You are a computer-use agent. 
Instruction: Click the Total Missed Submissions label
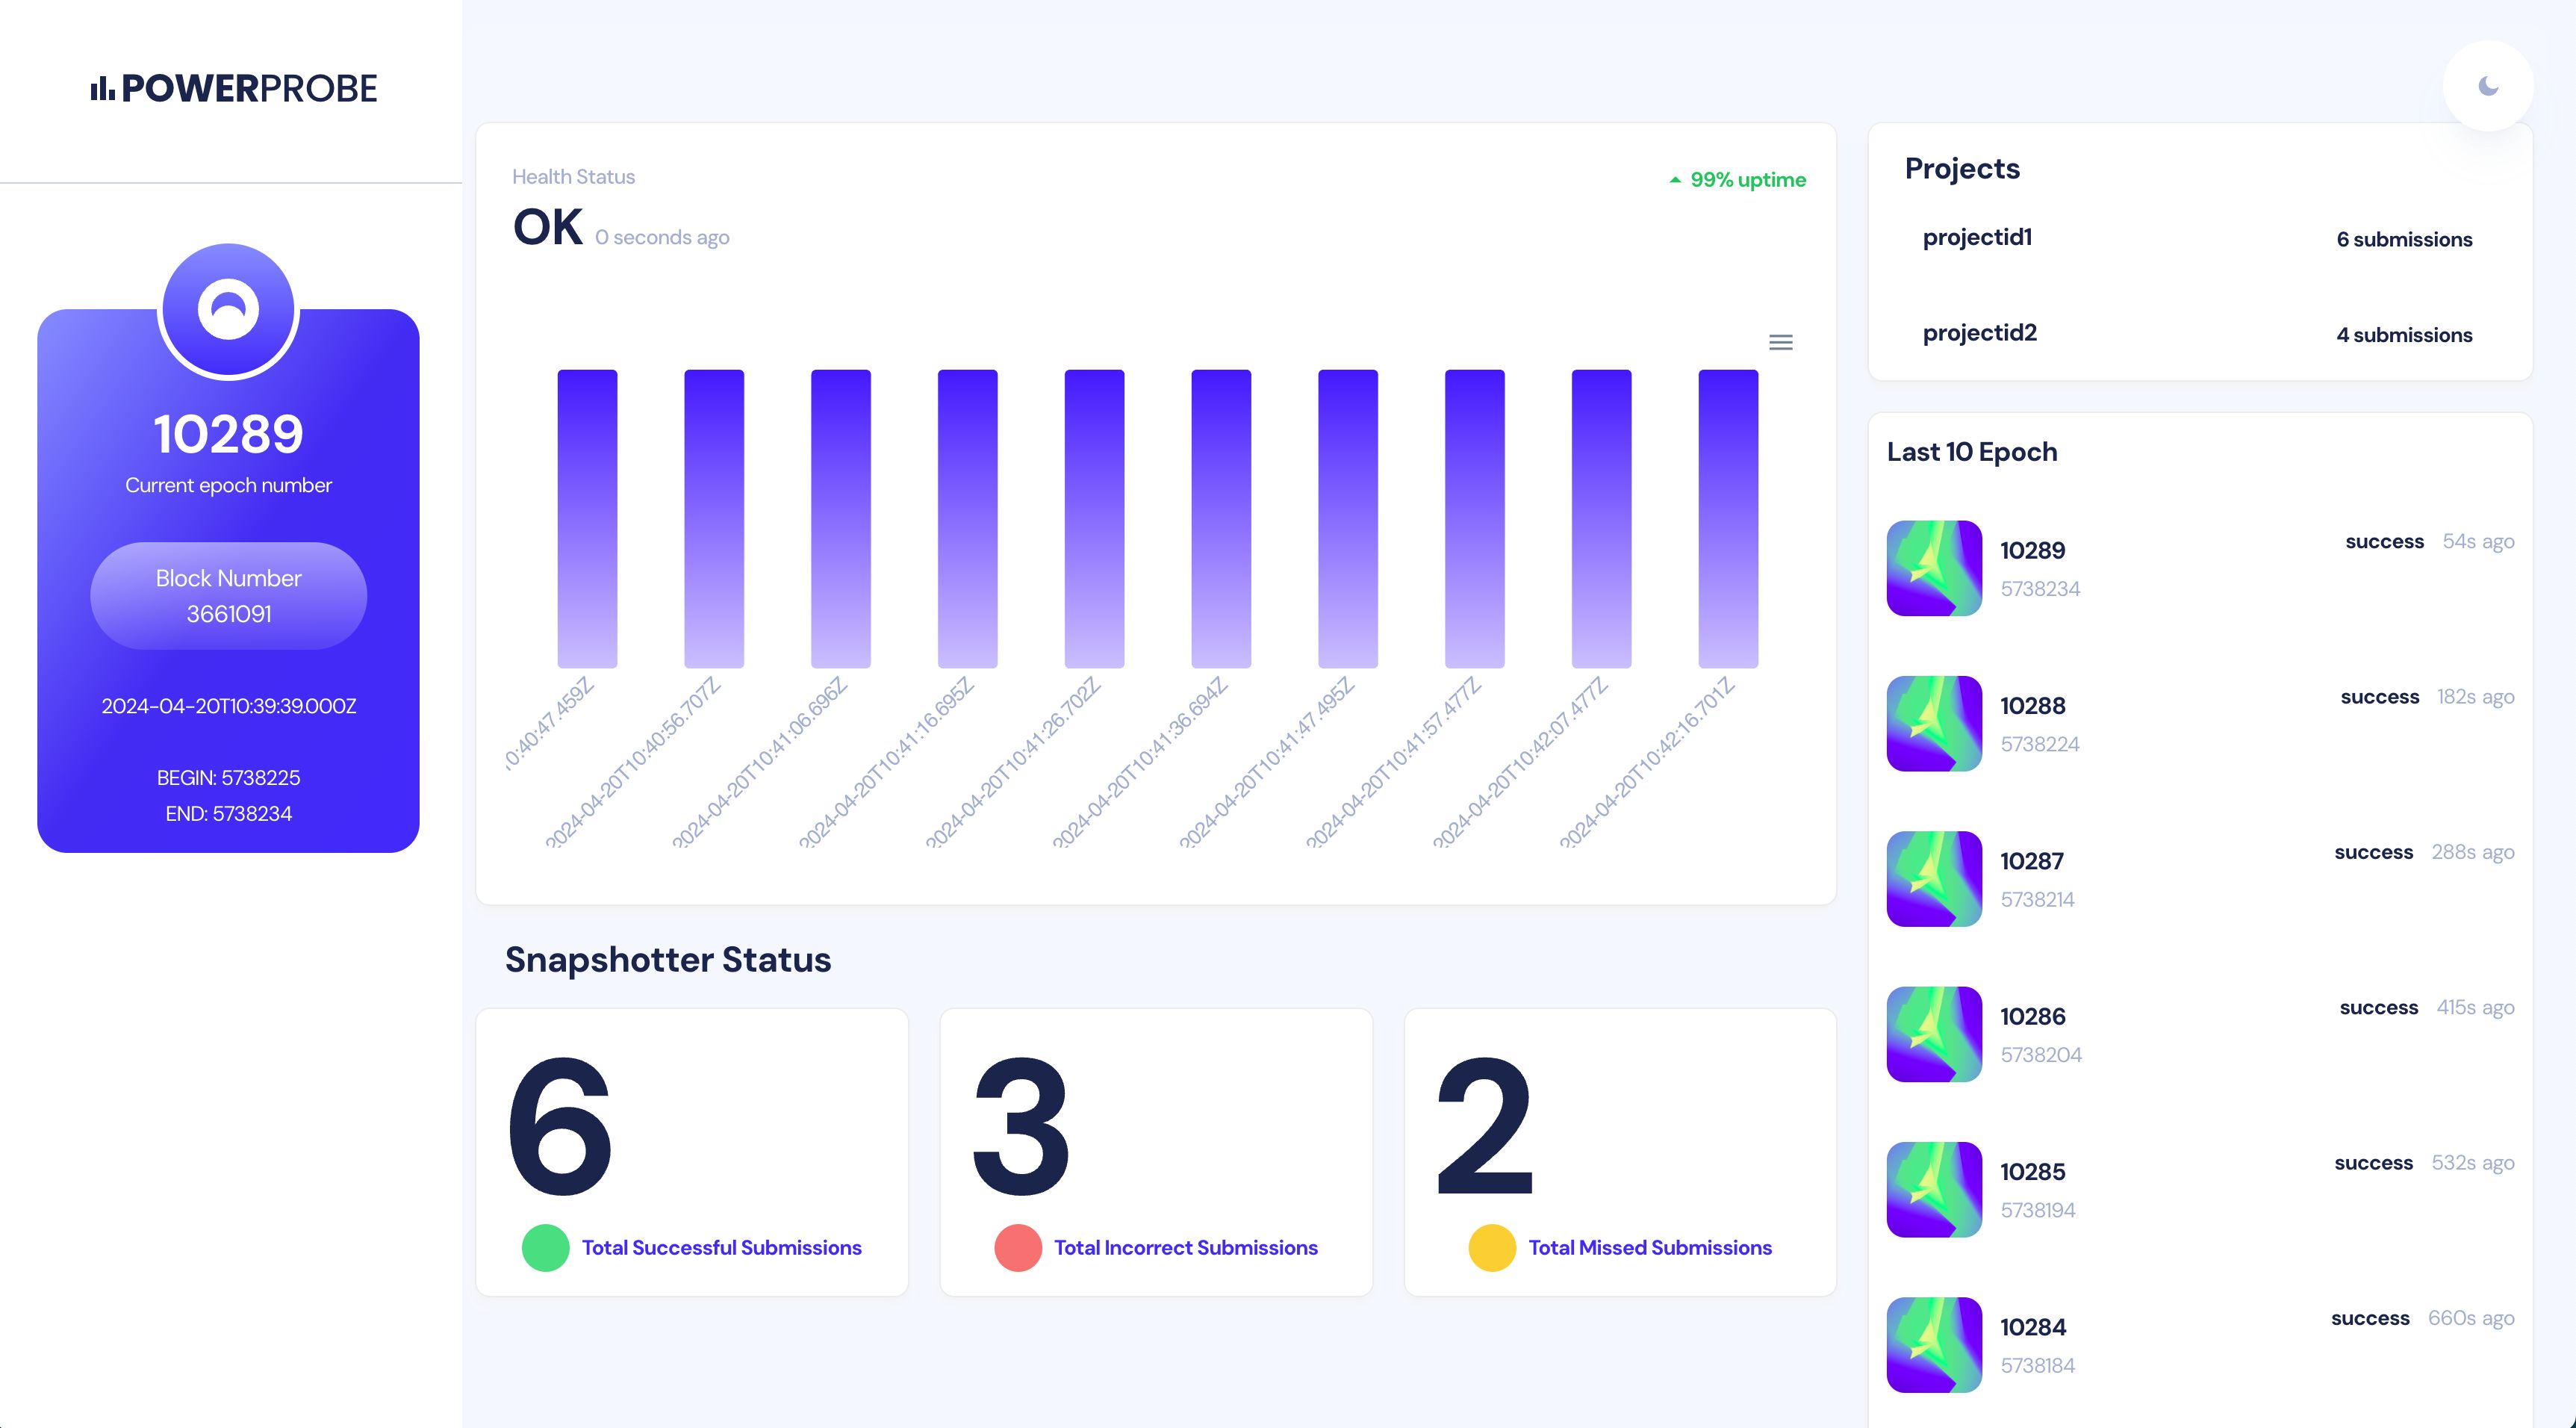pyautogui.click(x=1650, y=1248)
